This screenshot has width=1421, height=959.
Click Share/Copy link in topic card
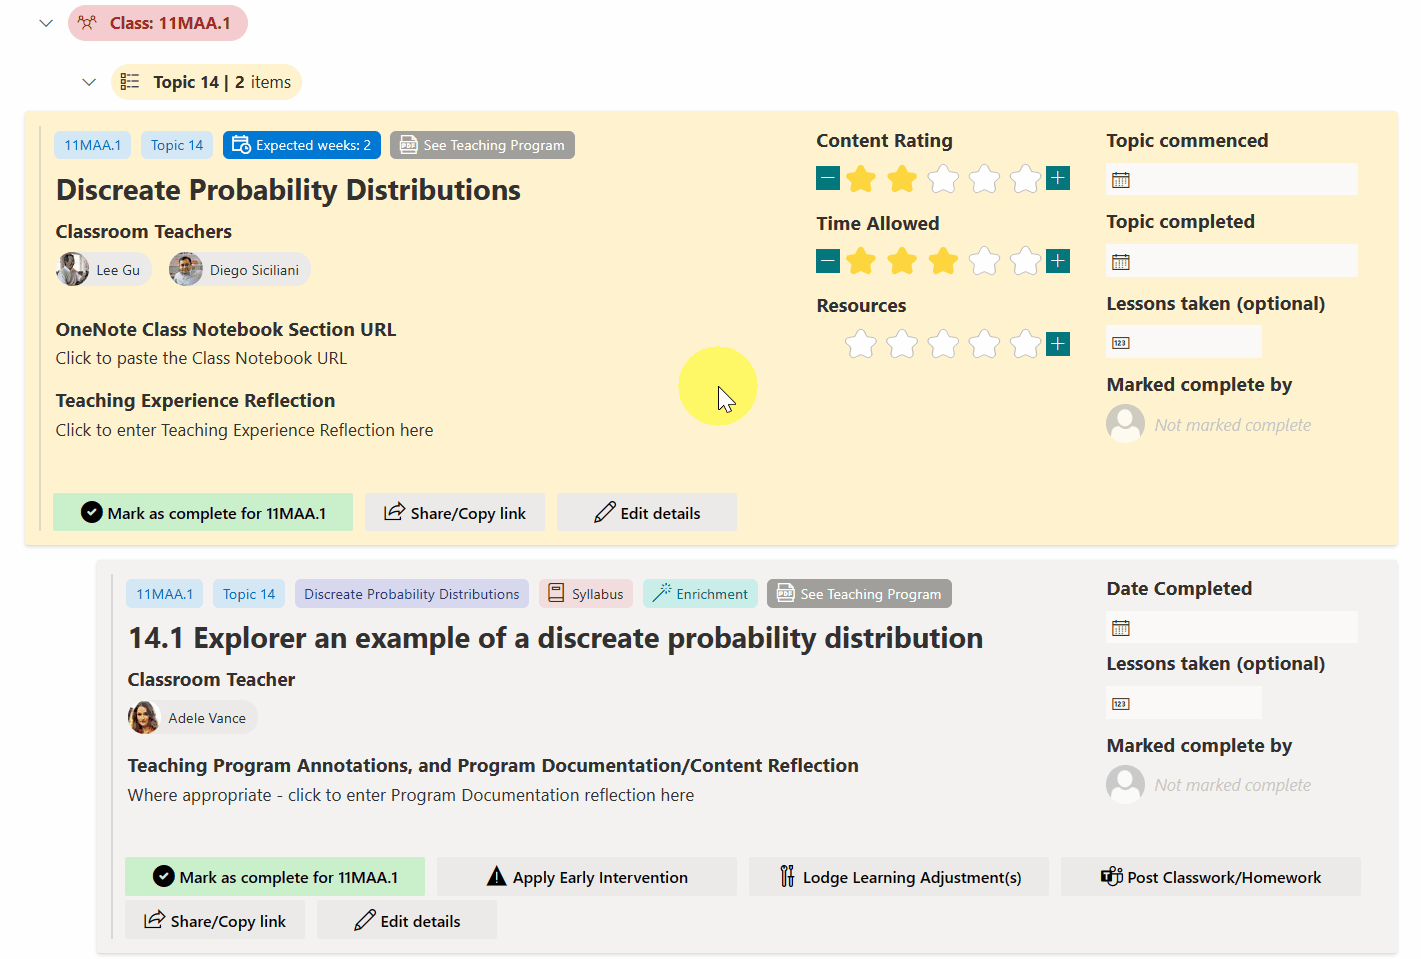(x=455, y=512)
